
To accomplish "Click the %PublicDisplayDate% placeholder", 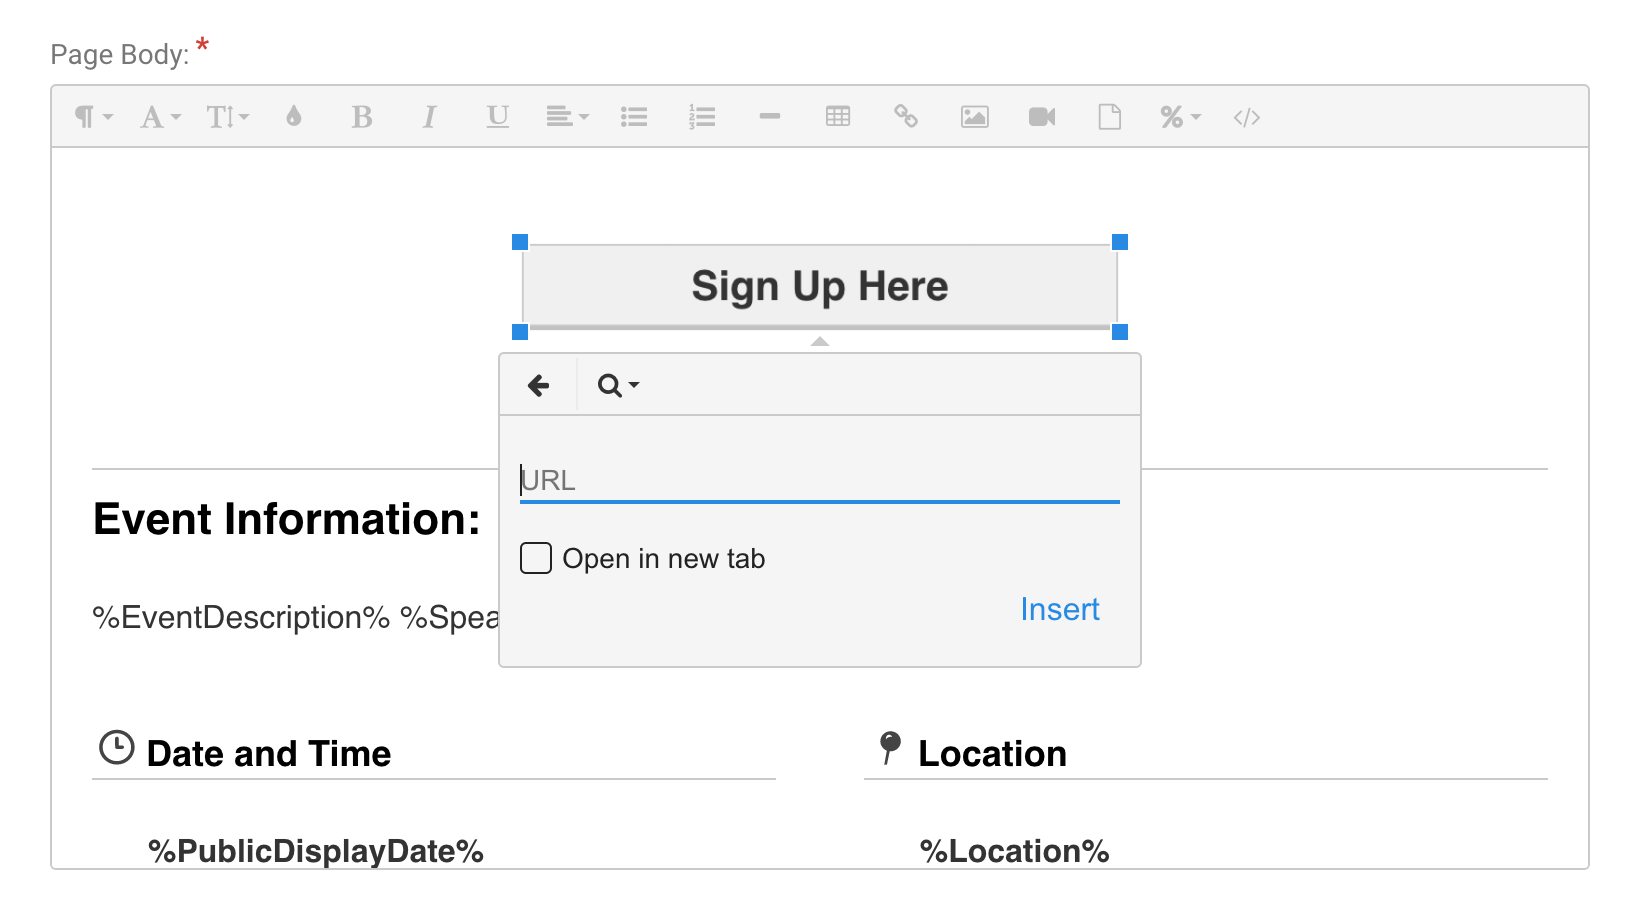I will (x=316, y=851).
